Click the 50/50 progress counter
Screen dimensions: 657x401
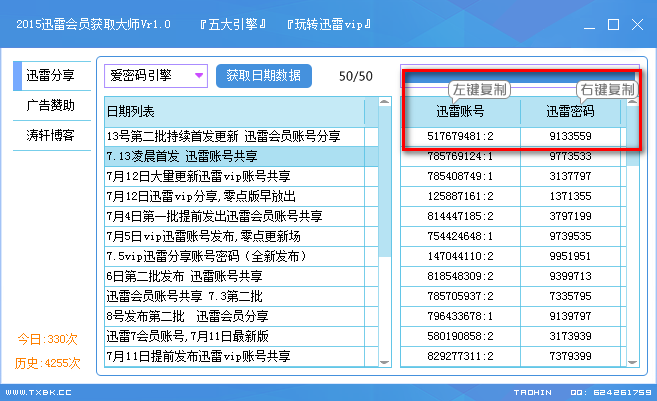pyautogui.click(x=356, y=76)
